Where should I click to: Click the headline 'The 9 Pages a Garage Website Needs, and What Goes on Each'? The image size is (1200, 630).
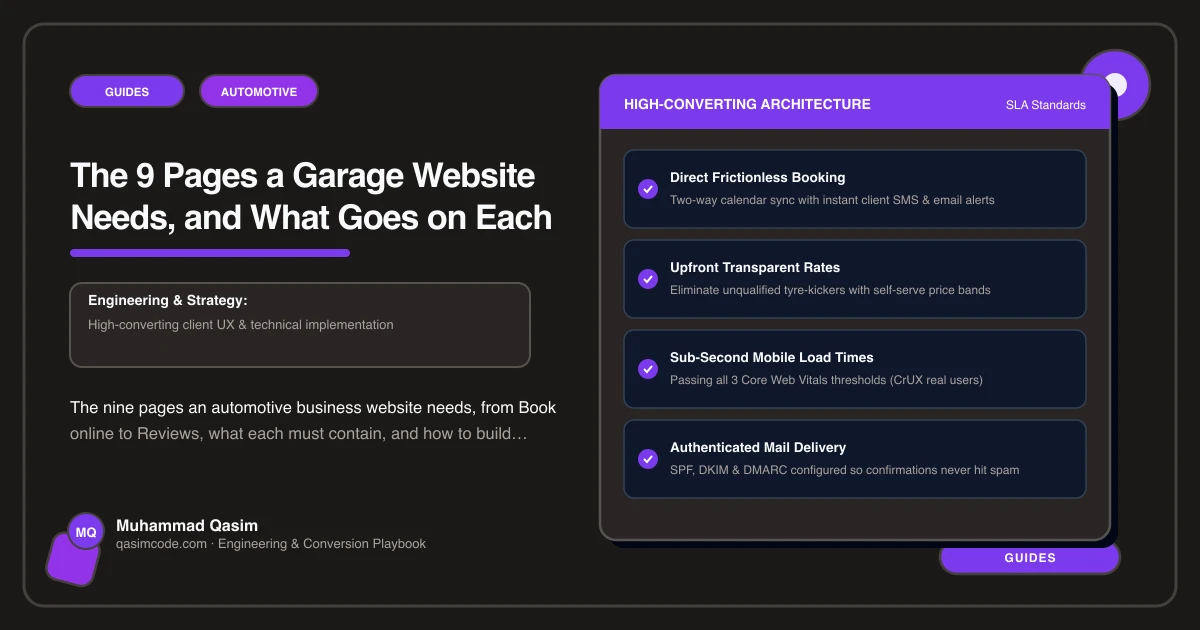click(311, 196)
